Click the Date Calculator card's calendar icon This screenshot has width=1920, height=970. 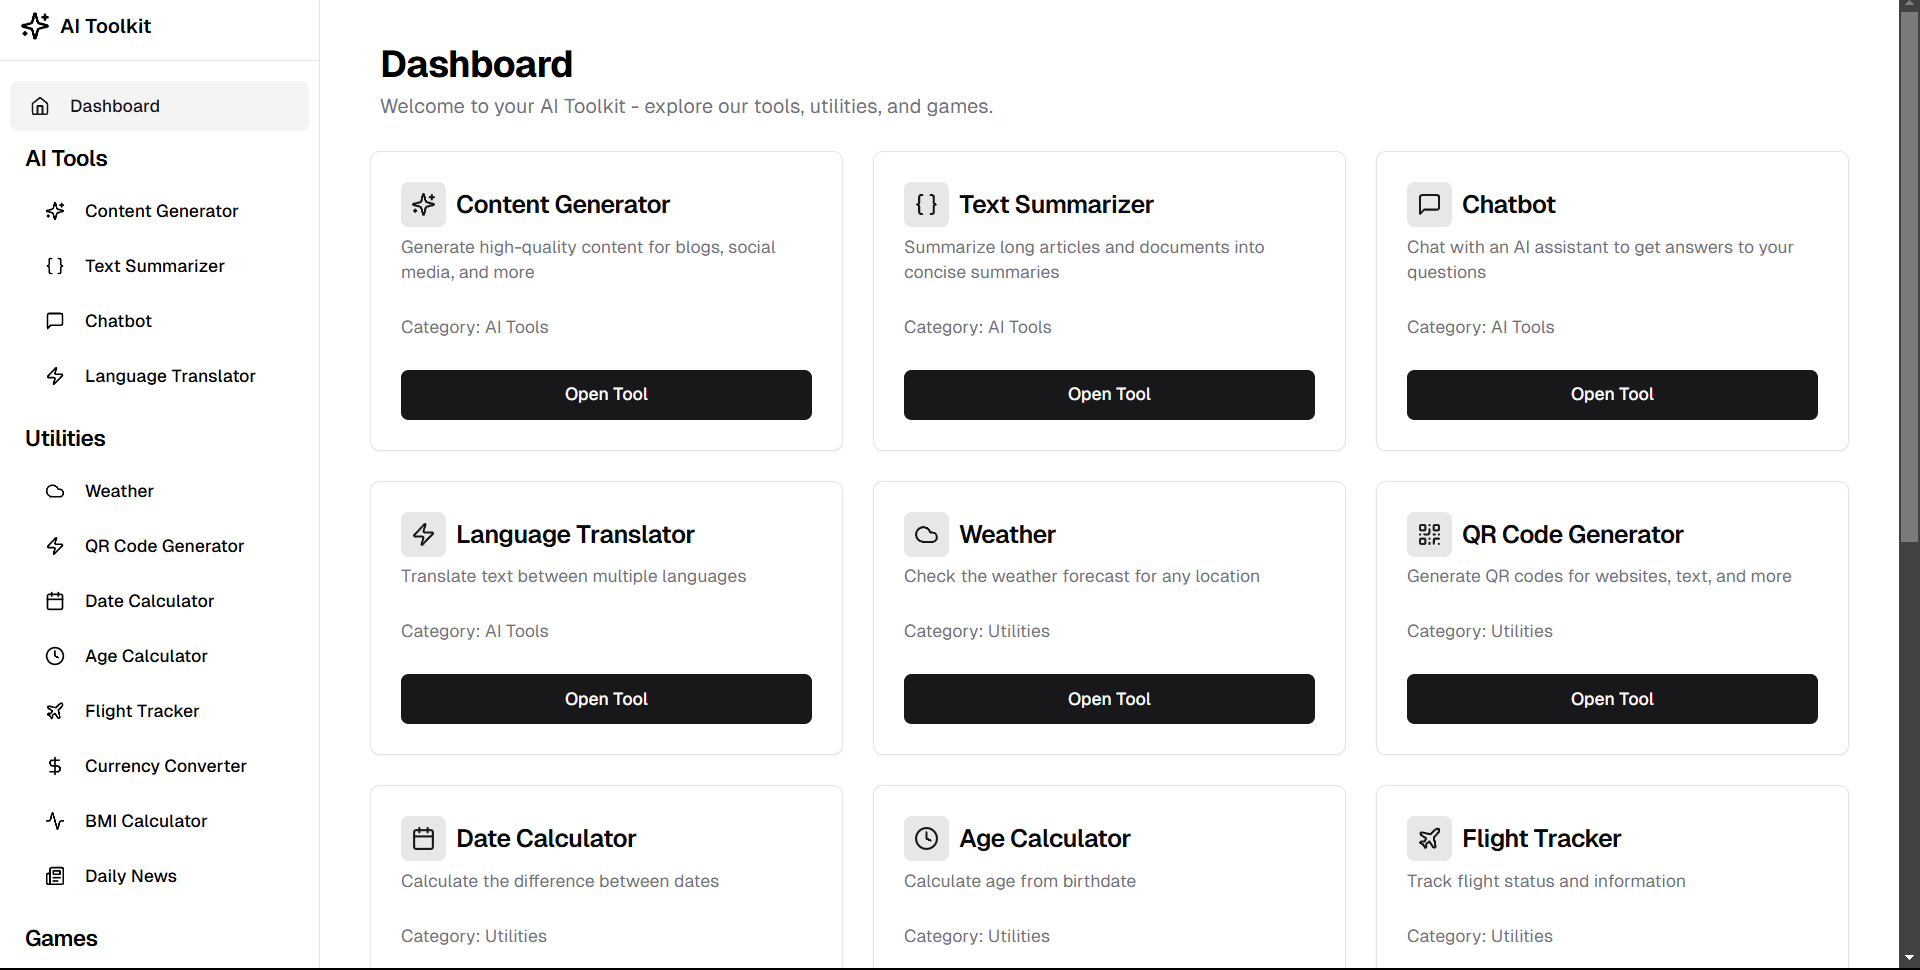[x=423, y=838]
